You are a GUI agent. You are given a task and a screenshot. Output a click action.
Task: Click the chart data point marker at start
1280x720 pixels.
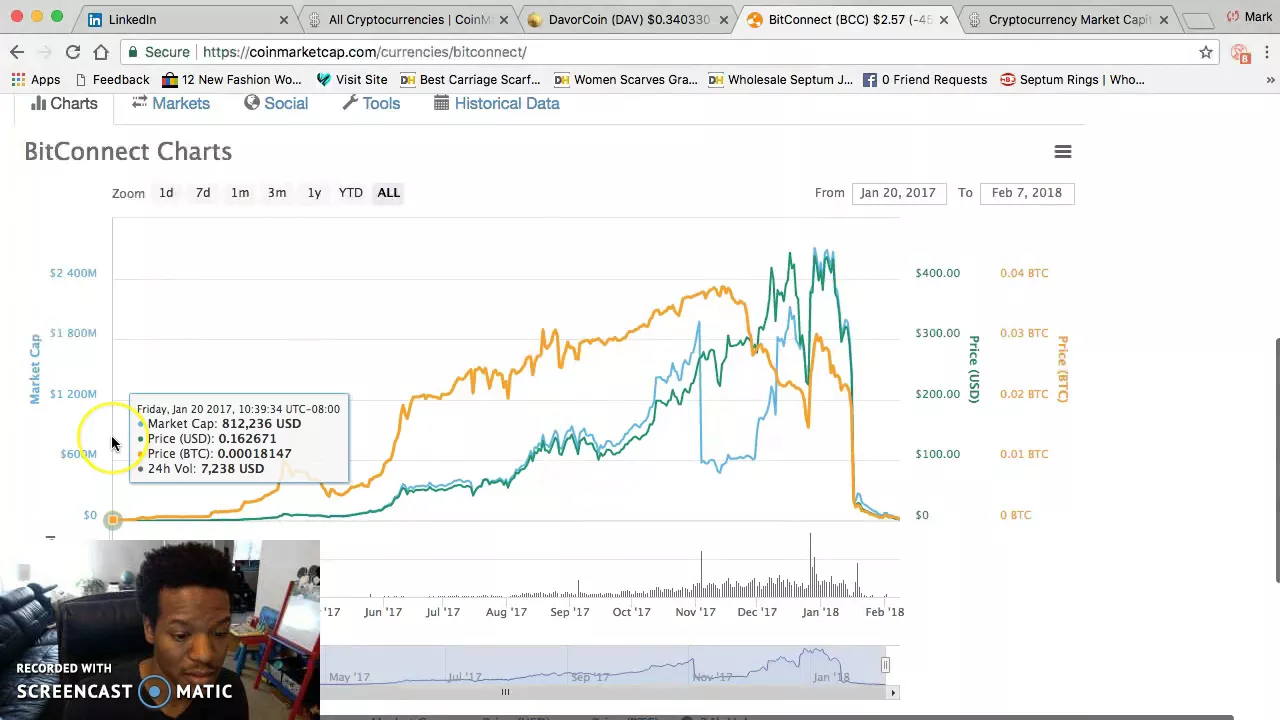point(113,519)
